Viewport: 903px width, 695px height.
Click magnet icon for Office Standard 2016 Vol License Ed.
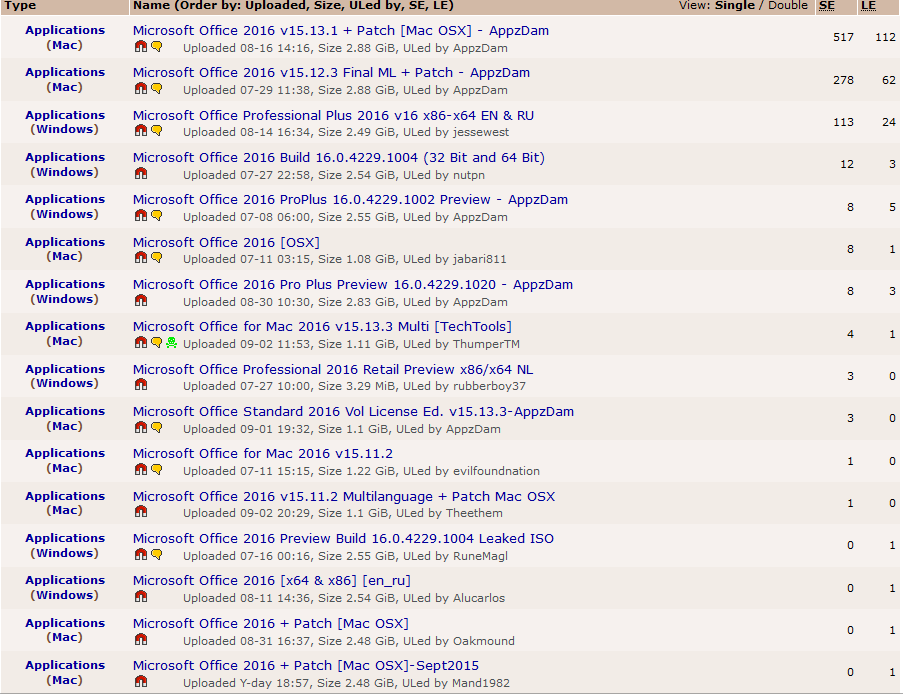(x=141, y=428)
